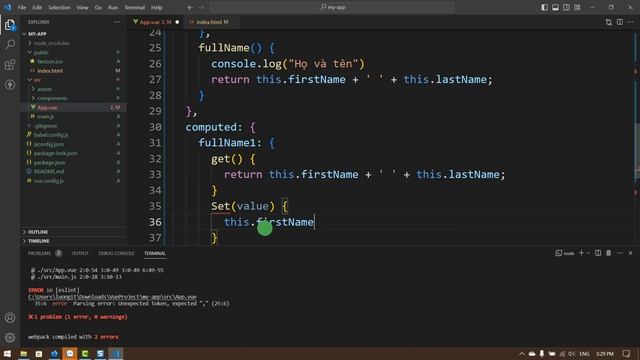Close the bottom terminal panel

pos(630,253)
